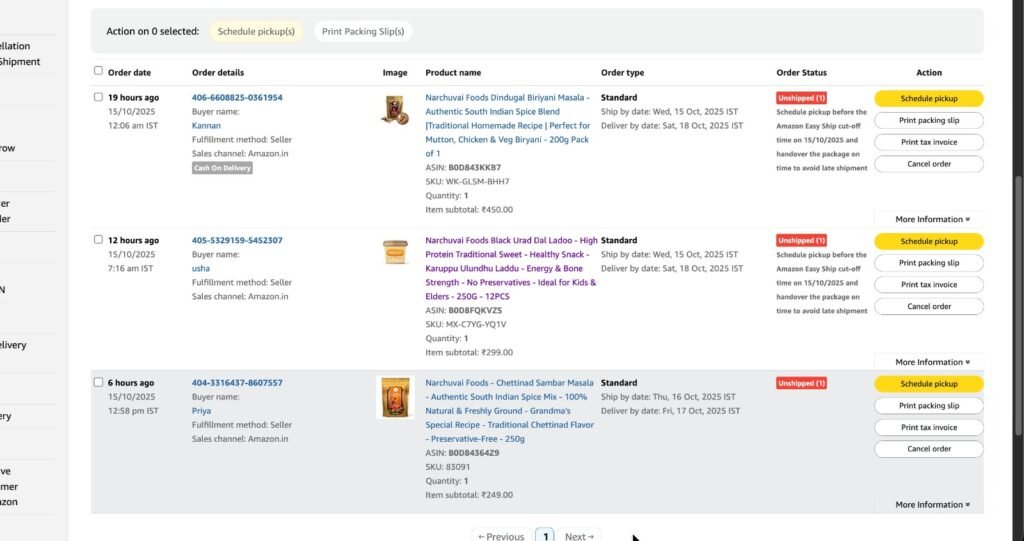Click Urad Dal Ladoo product thumbnail
The image size is (1024, 541).
[x=395, y=252]
